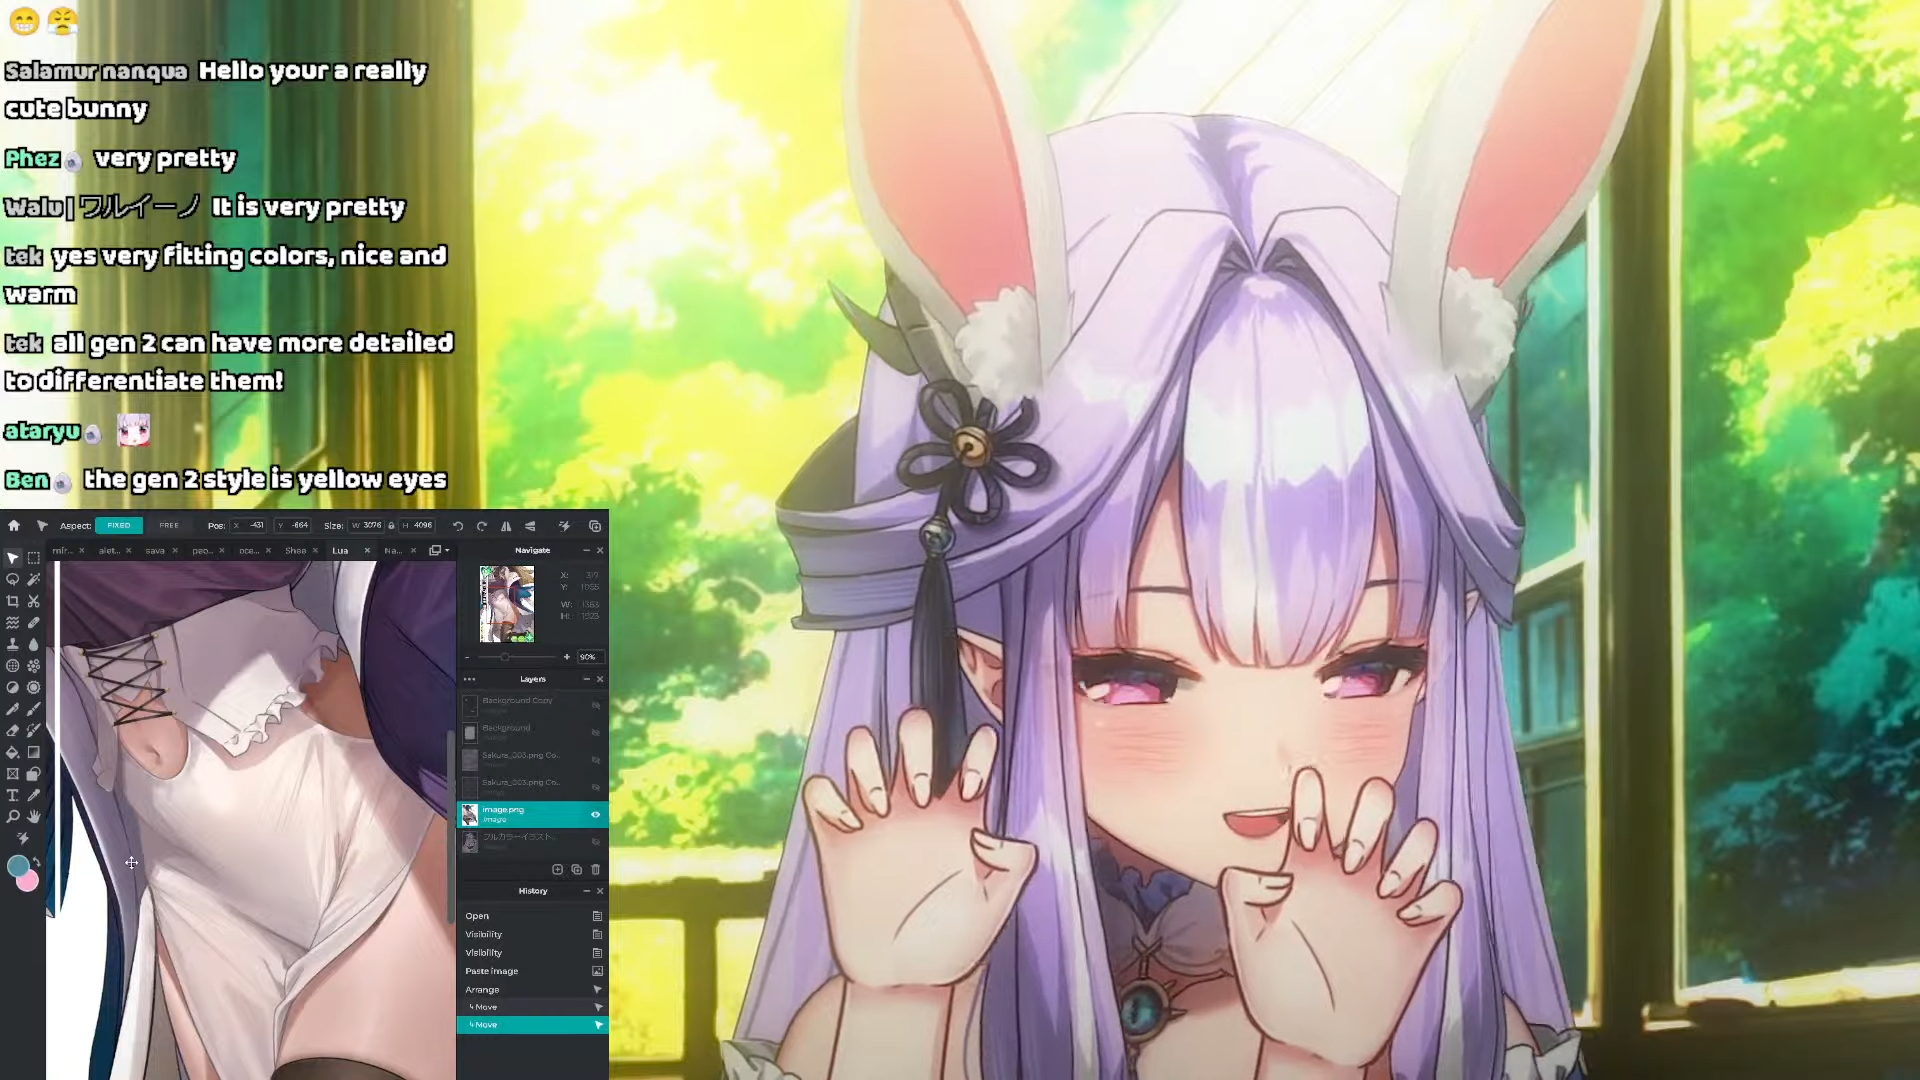Click the teal foreground color swatch
Screen dimensions: 1920x1080
(x=17, y=866)
